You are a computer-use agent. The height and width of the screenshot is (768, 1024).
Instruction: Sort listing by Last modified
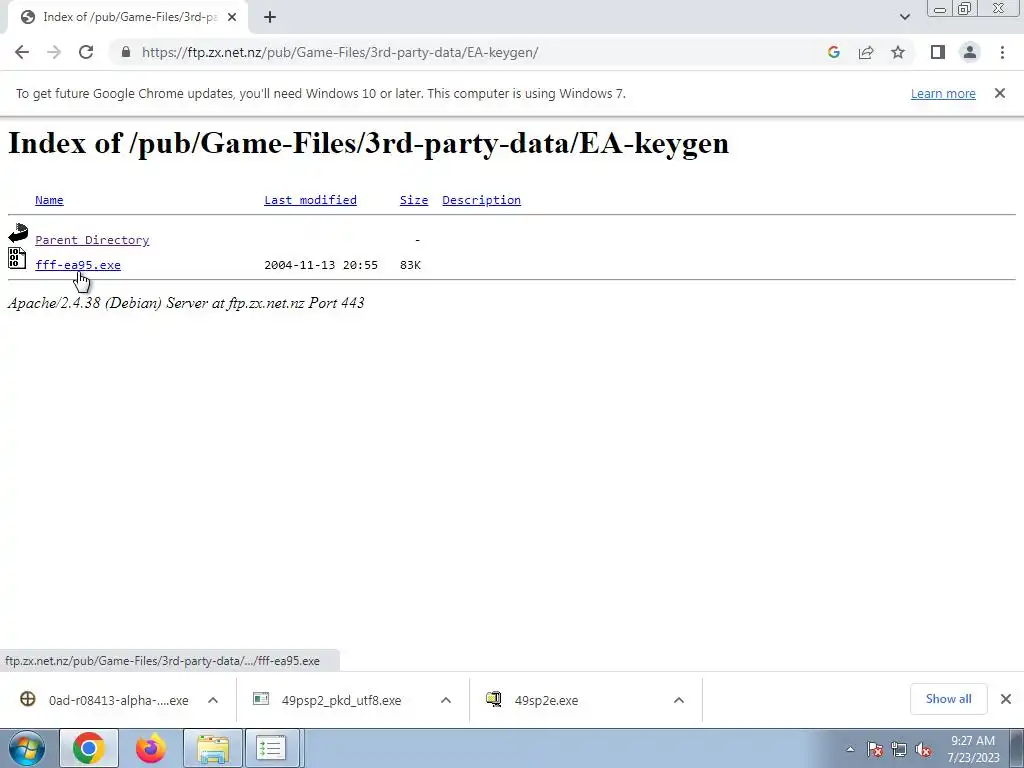click(x=310, y=200)
